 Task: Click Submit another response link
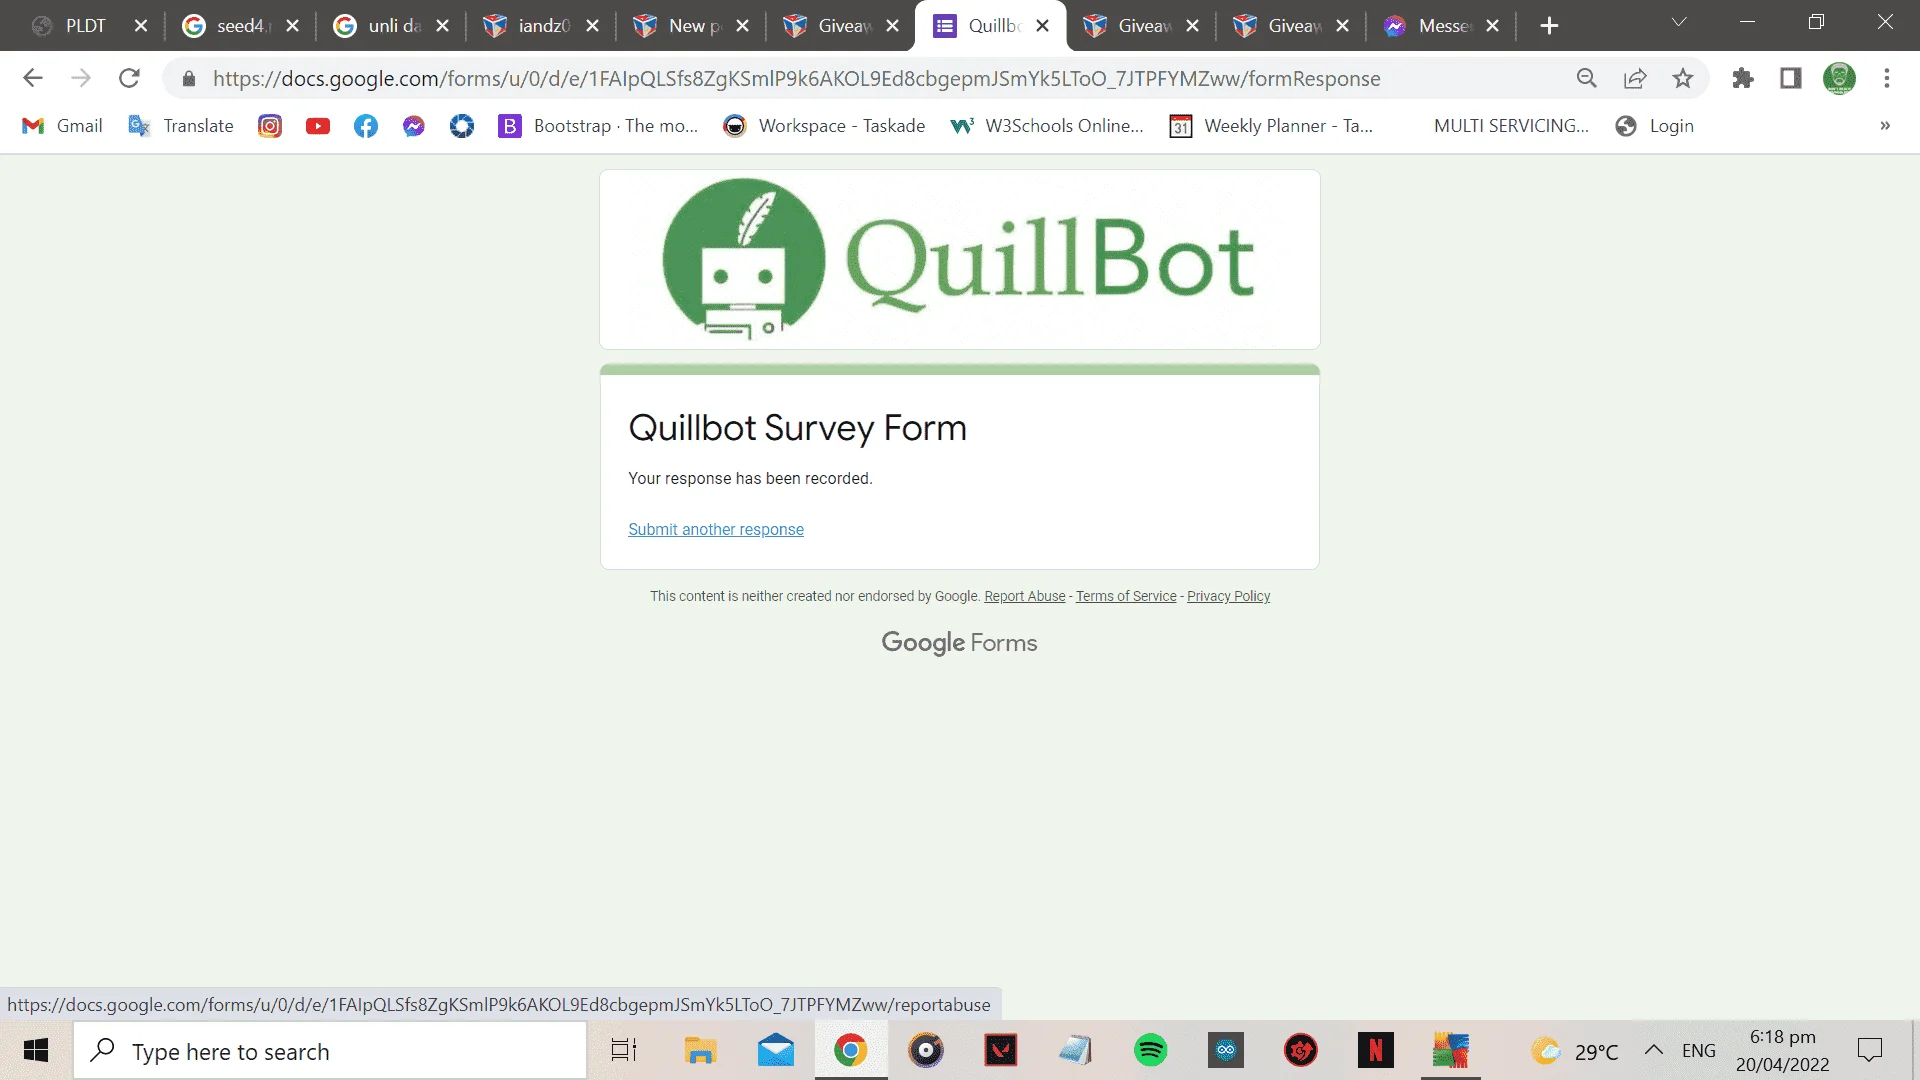[x=716, y=529]
